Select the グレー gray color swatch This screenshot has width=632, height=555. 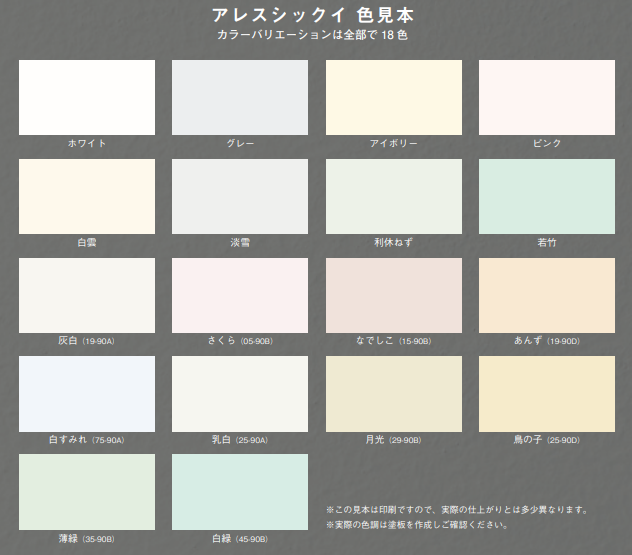[x=240, y=97]
